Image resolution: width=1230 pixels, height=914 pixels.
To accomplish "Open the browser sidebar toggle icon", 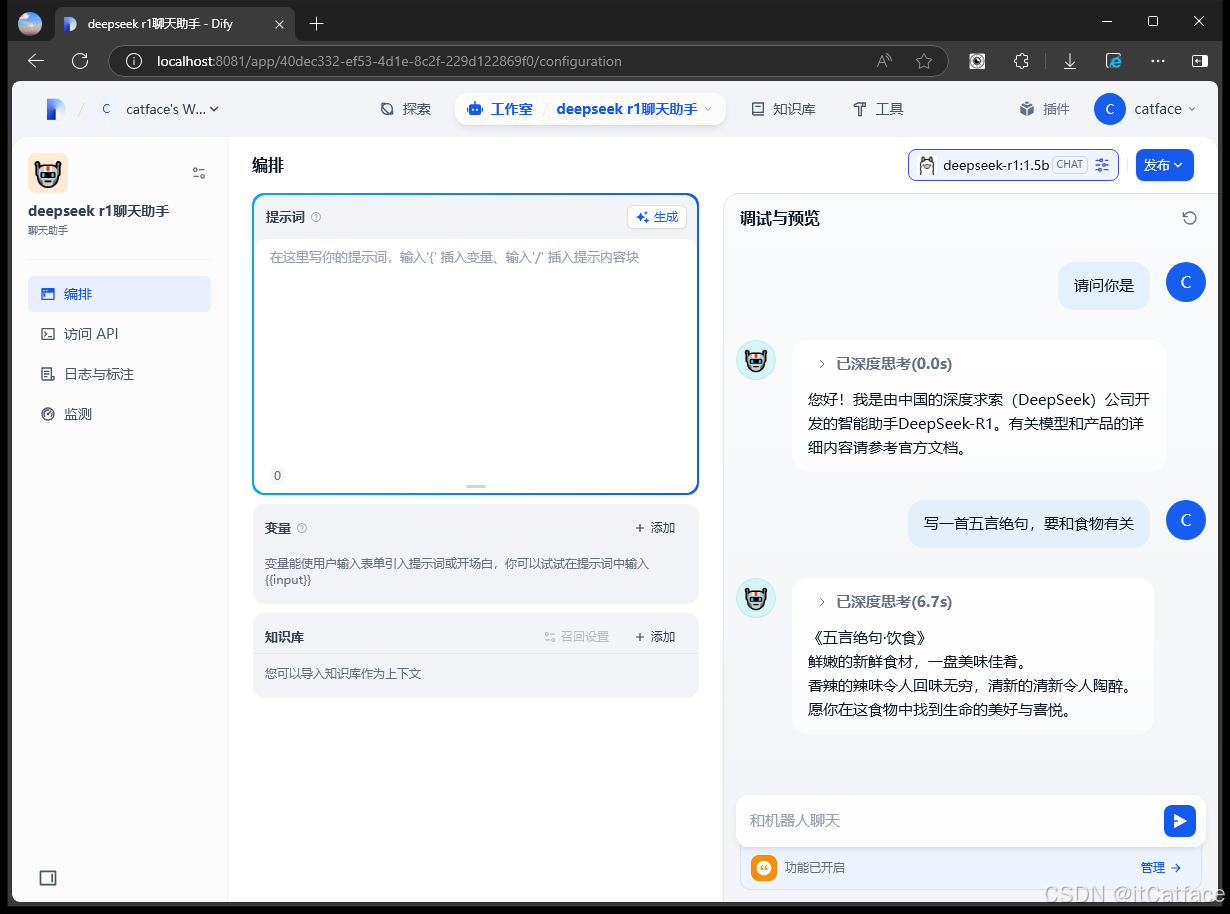I will click(x=1200, y=61).
